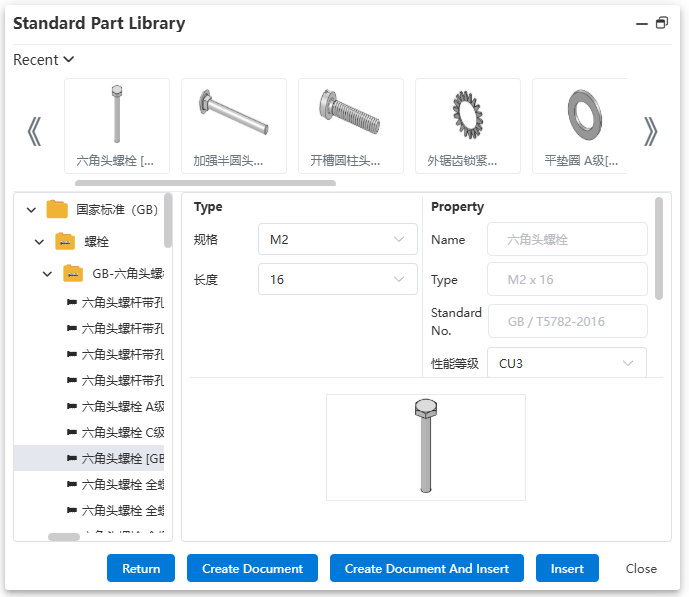Screen dimensions: 689x597
Task: Collapse the 螺栓 tree node chevron
Action: 39,242
